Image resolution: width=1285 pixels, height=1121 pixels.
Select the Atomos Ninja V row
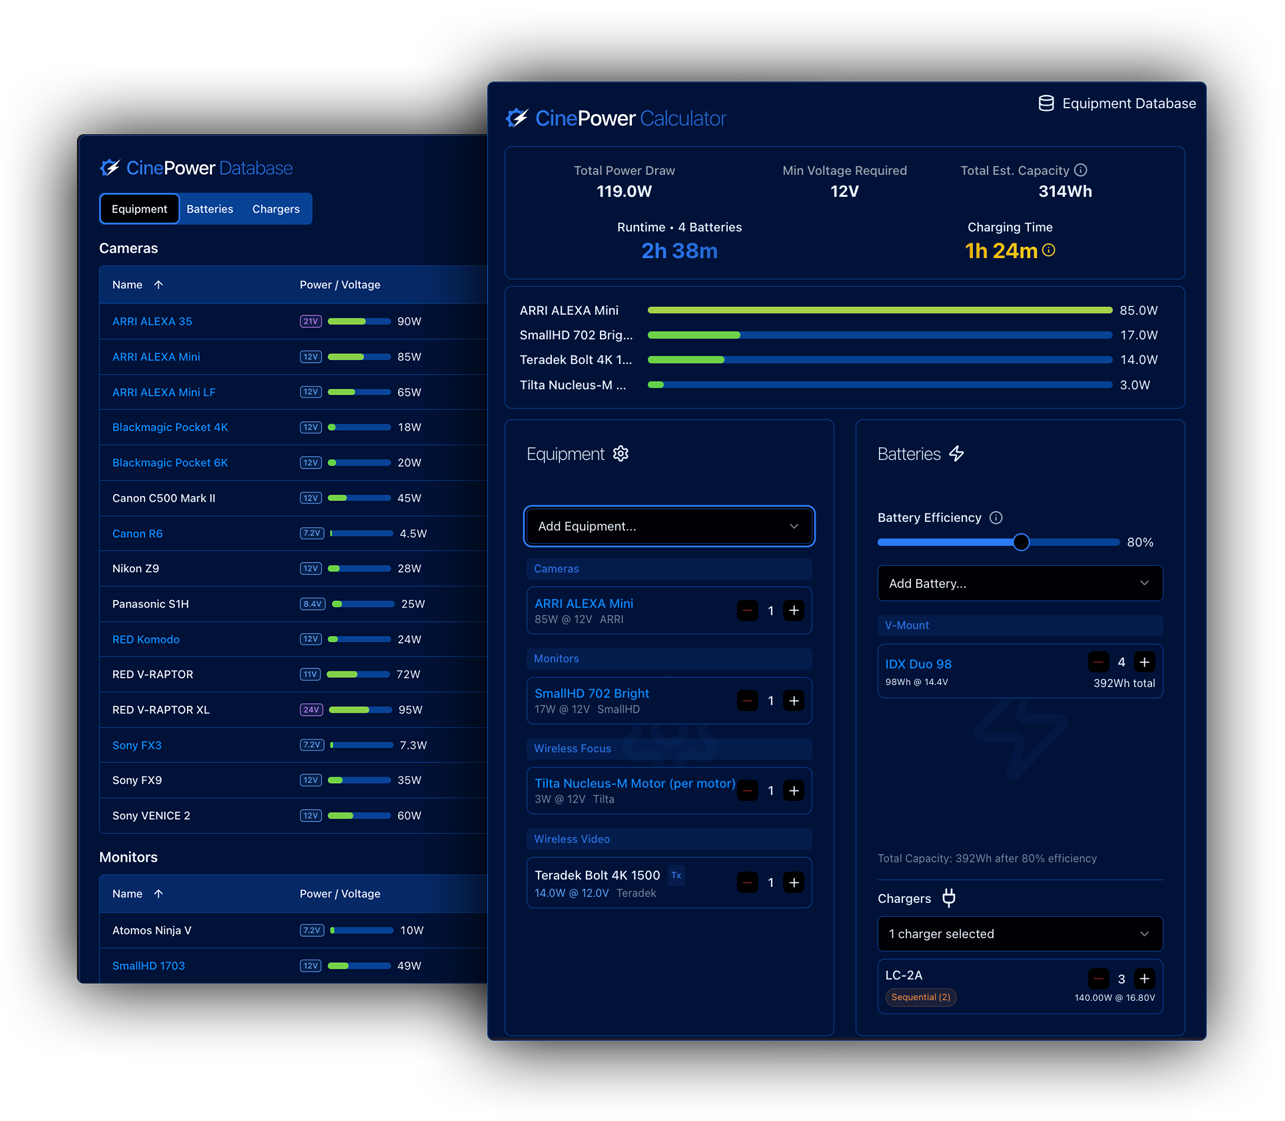click(x=293, y=930)
